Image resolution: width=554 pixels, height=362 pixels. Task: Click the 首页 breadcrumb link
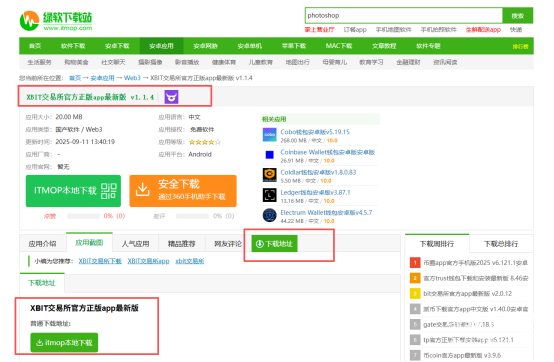75,78
